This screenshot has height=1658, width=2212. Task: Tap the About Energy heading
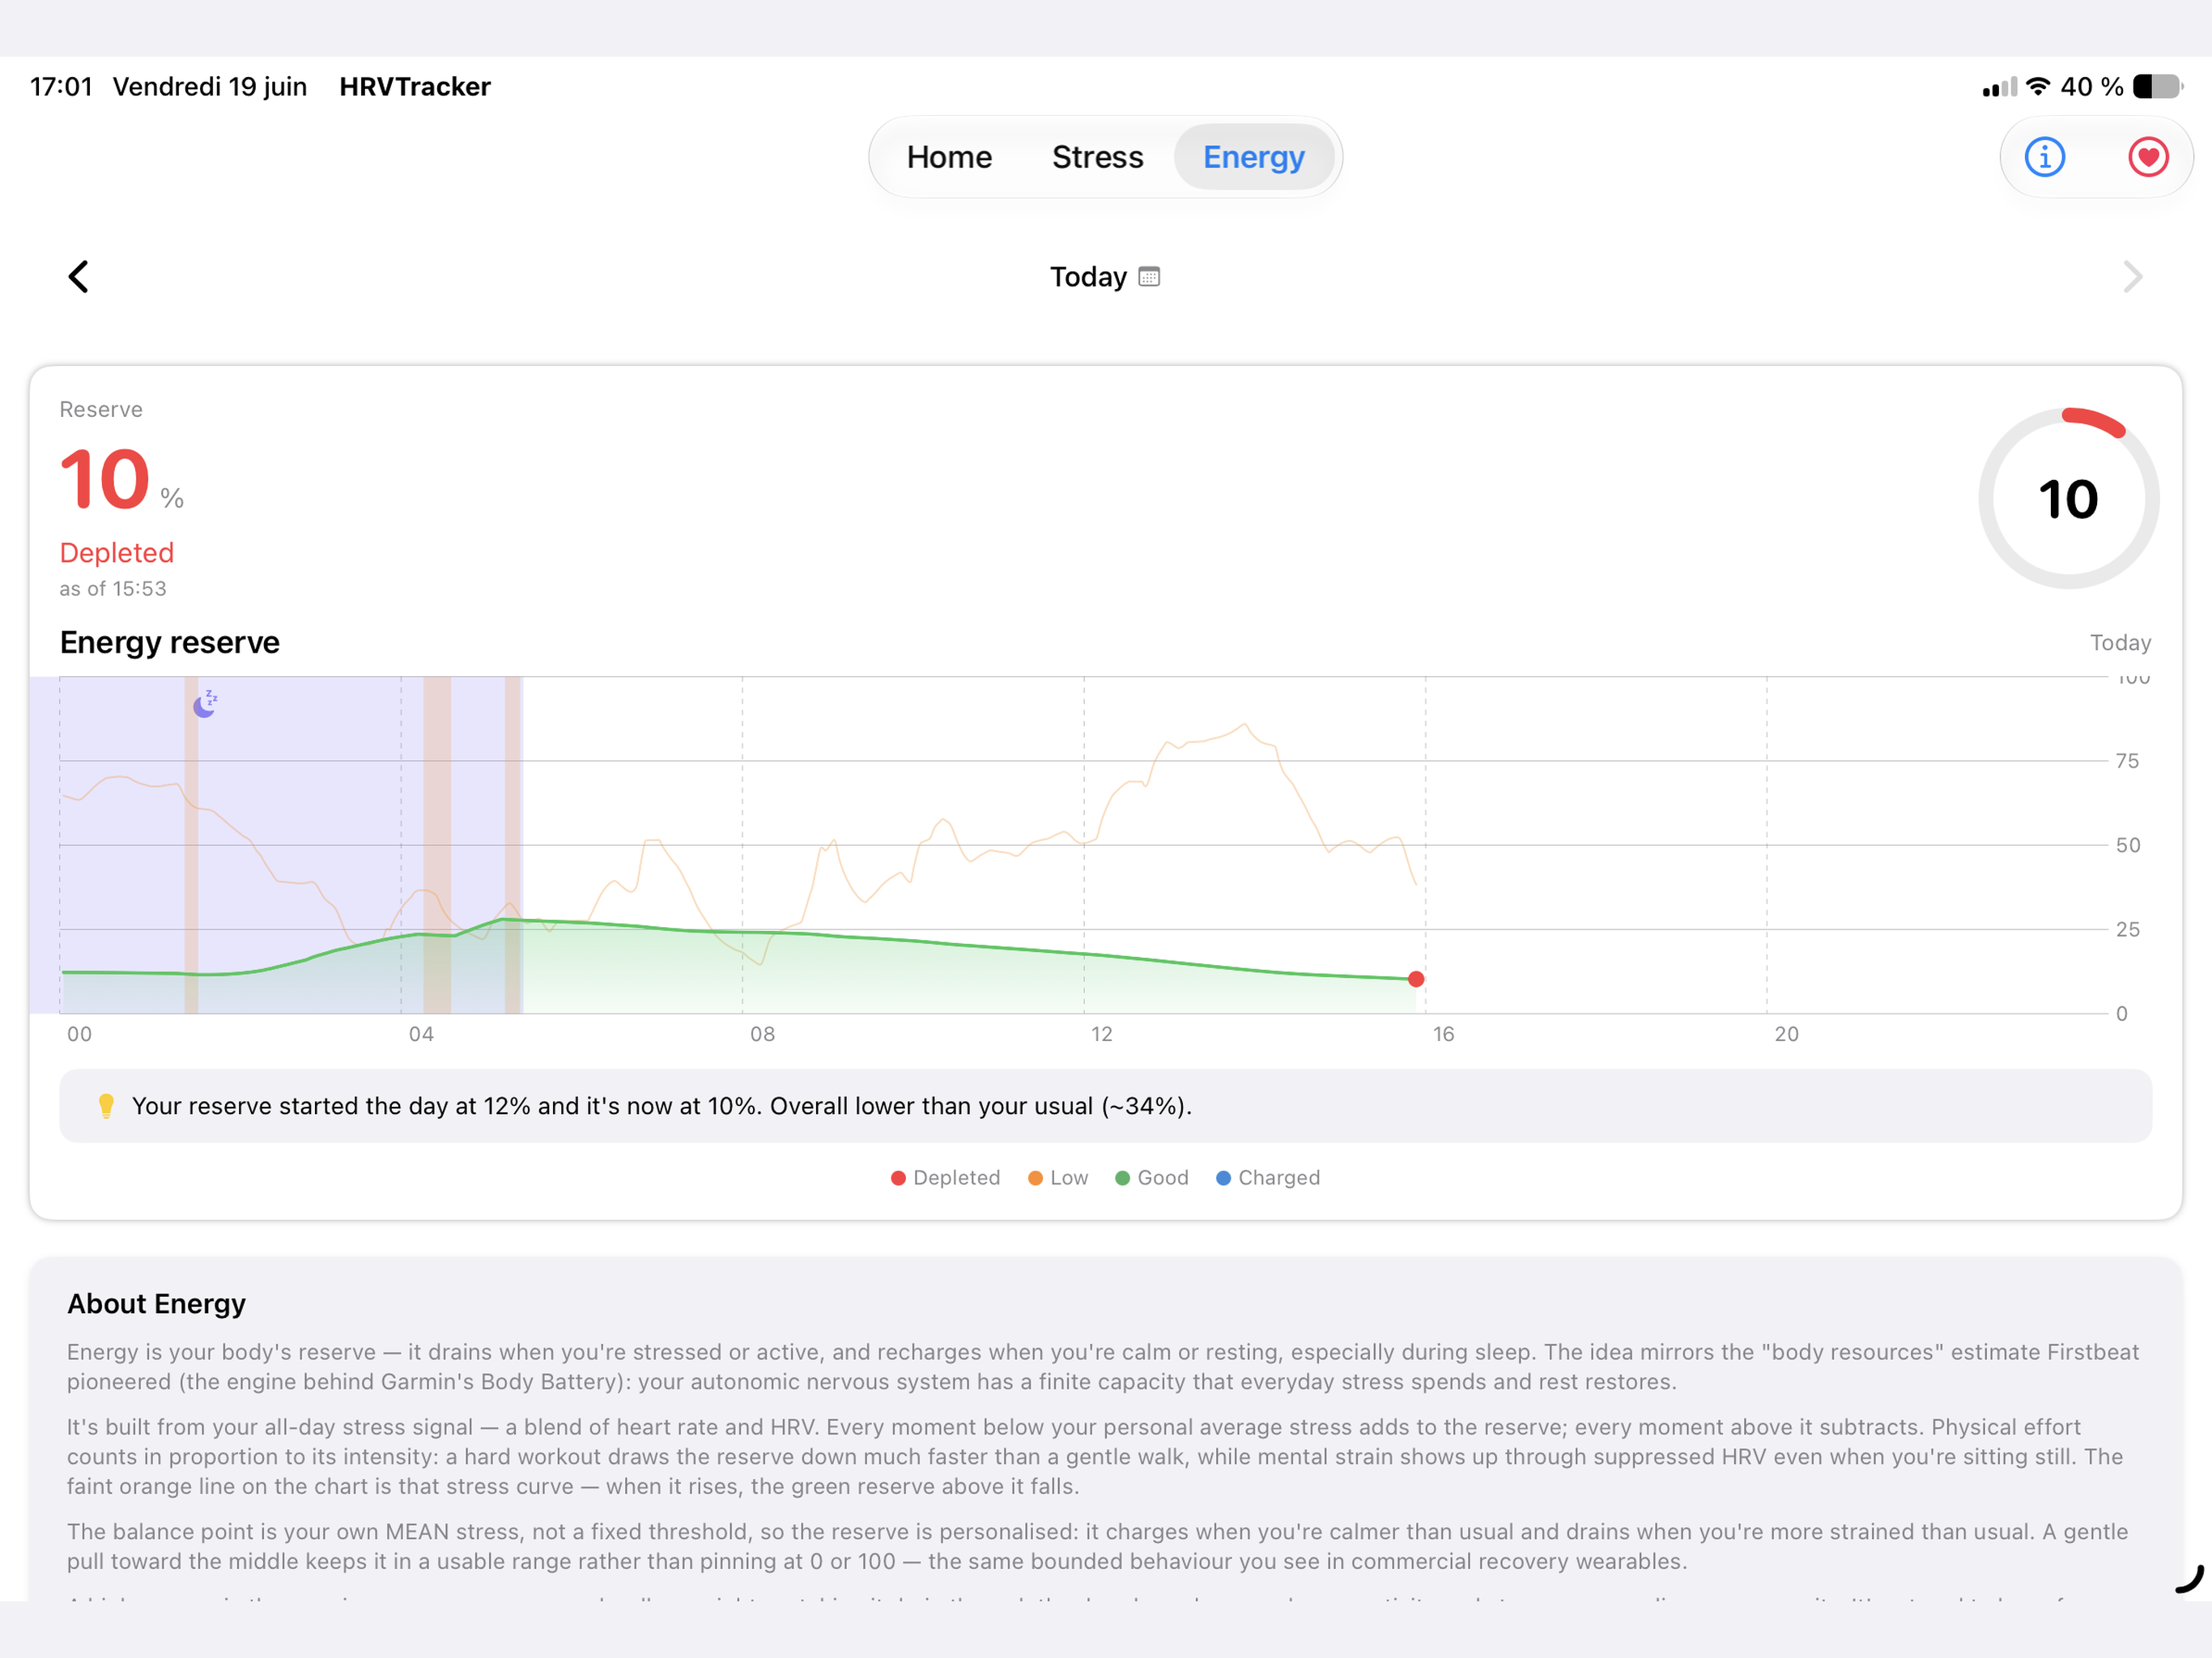[x=156, y=1304]
